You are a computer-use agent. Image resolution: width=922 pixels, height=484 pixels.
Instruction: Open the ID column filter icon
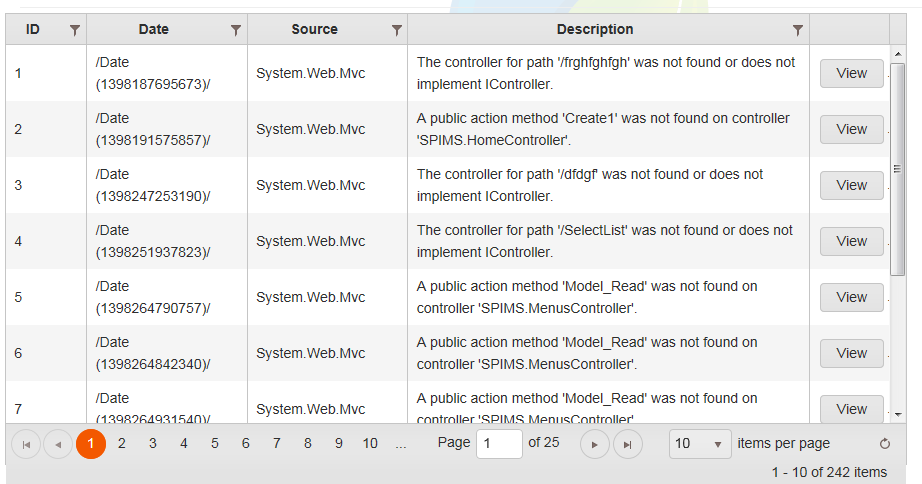[x=74, y=30]
